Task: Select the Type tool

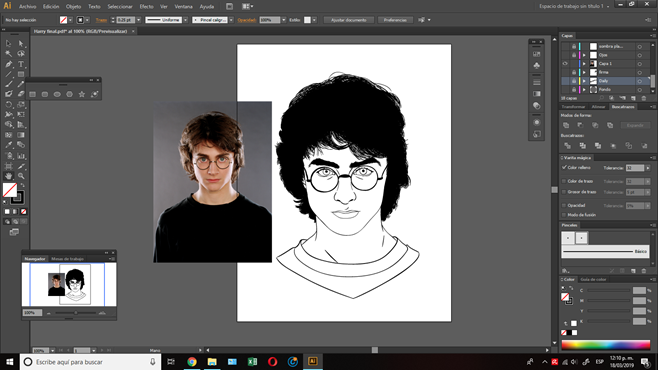Action: (21, 64)
